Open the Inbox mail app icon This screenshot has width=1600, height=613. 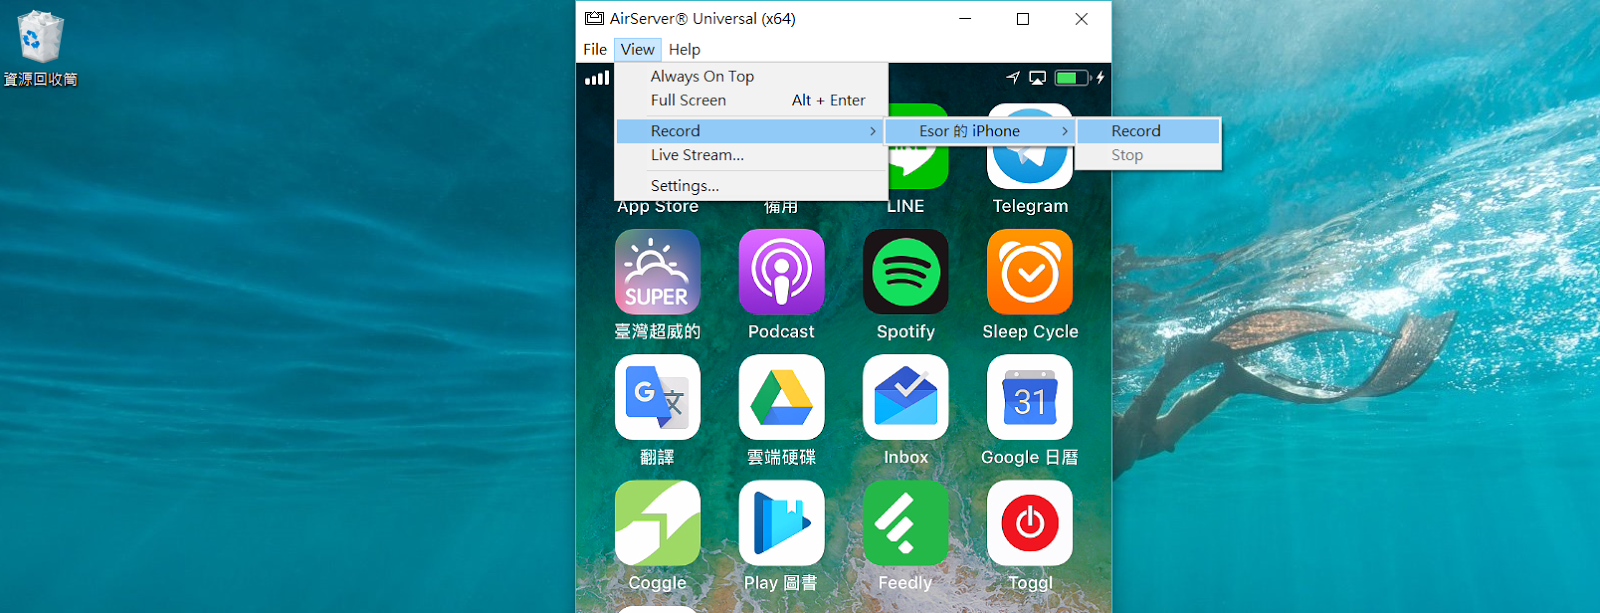click(x=905, y=397)
